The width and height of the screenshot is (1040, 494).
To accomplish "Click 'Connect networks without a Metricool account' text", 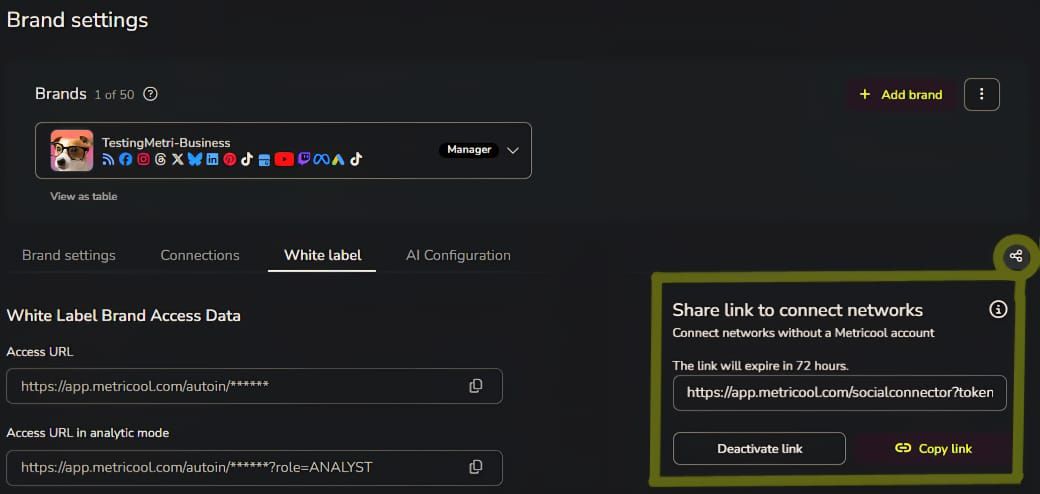I will (804, 333).
